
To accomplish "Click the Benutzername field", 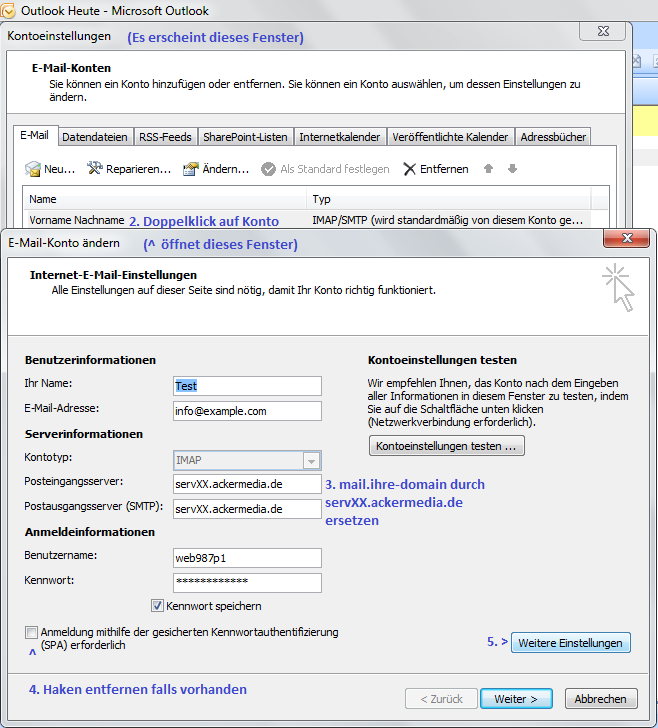I will click(x=247, y=558).
